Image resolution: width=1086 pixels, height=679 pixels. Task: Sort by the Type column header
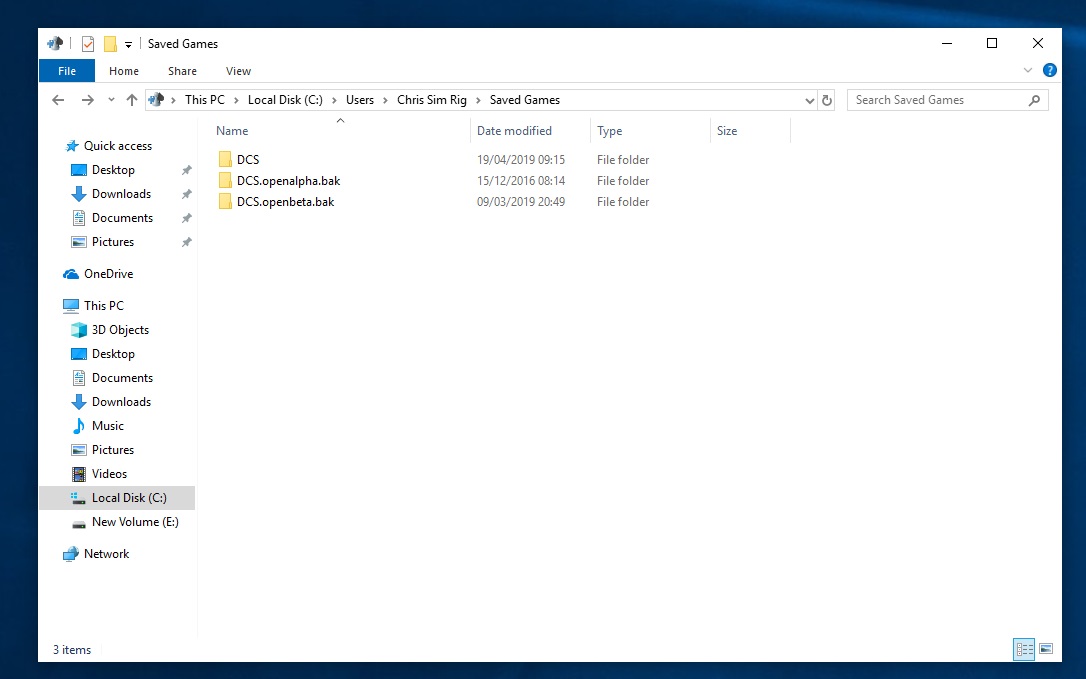(x=609, y=131)
